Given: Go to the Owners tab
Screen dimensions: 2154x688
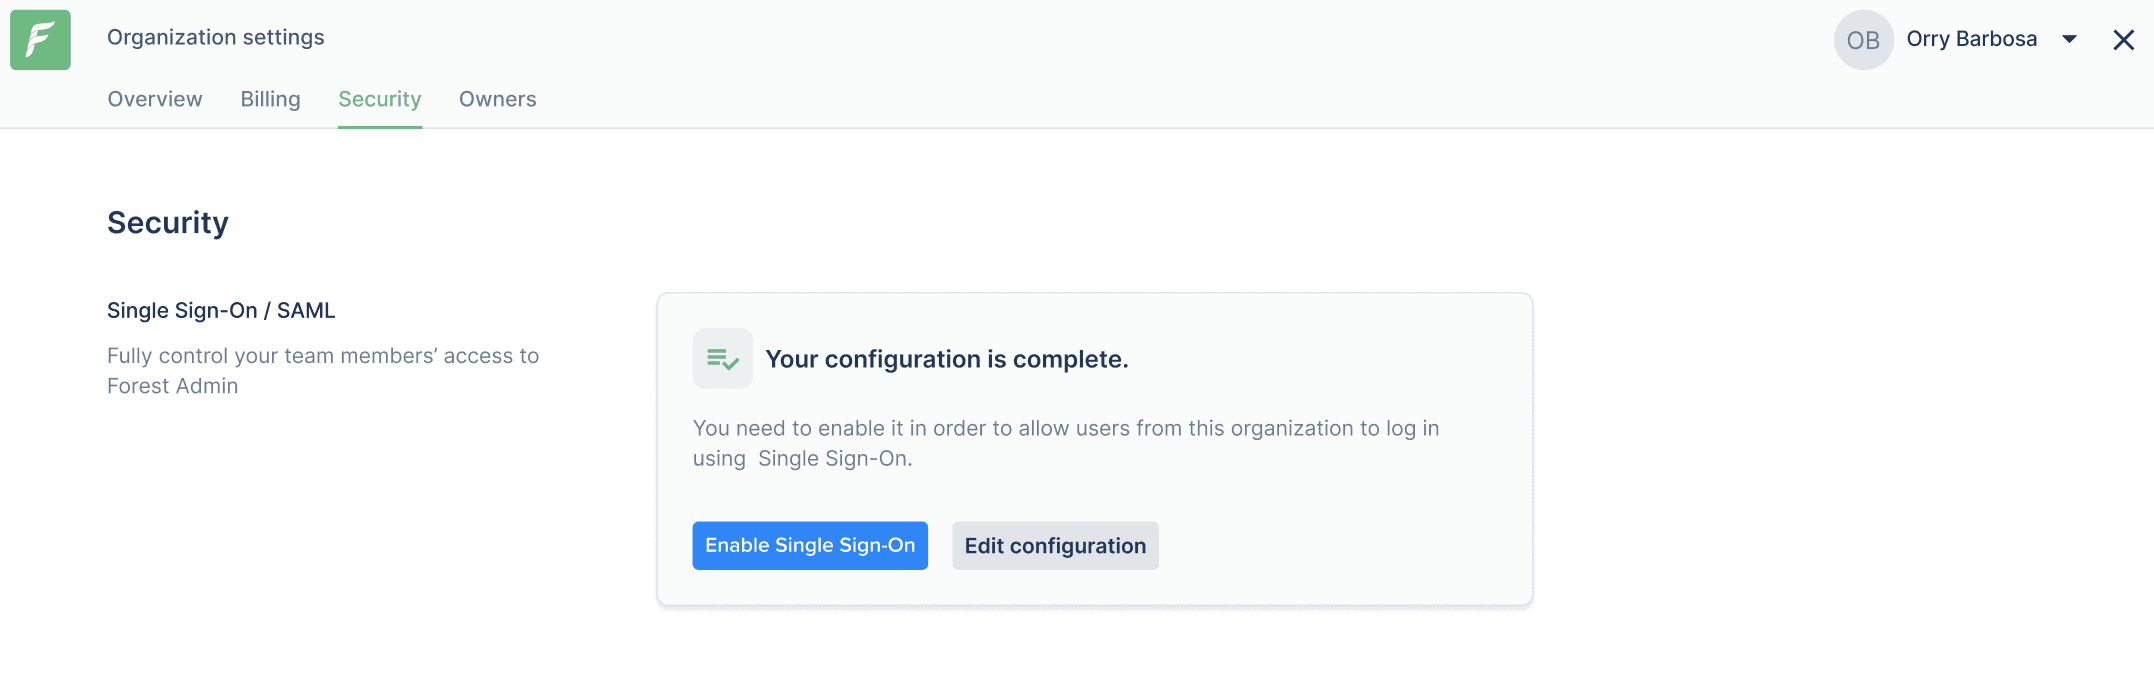Looking at the screenshot, I should coord(498,99).
